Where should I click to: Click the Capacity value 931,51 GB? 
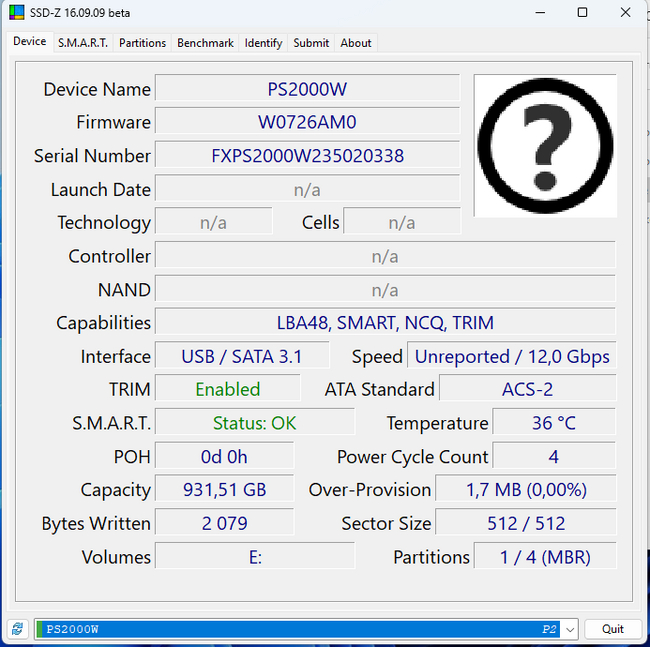224,490
